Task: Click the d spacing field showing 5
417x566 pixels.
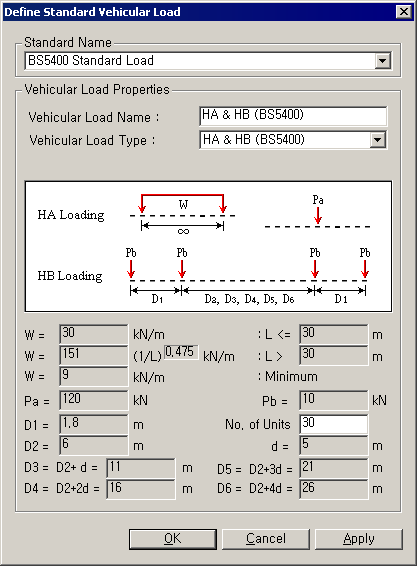Action: click(x=334, y=445)
